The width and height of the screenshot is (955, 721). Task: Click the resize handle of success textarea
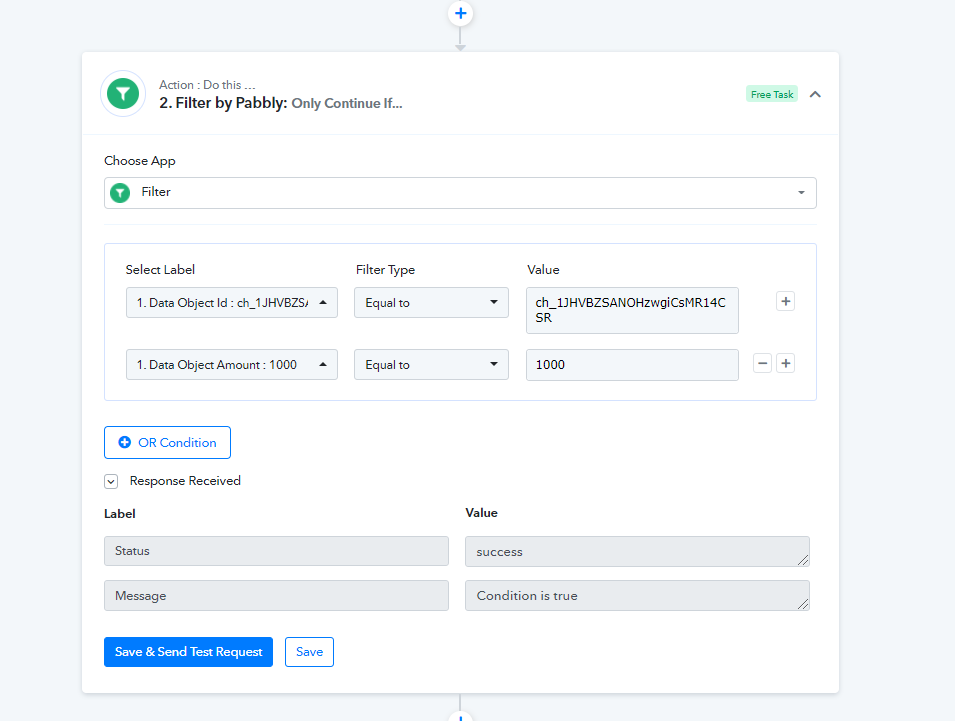803,560
